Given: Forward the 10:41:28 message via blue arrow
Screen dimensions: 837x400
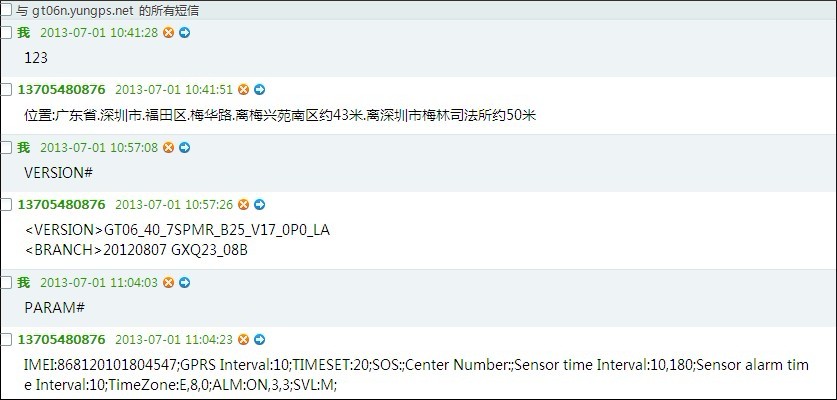Looking at the screenshot, I should [x=185, y=33].
